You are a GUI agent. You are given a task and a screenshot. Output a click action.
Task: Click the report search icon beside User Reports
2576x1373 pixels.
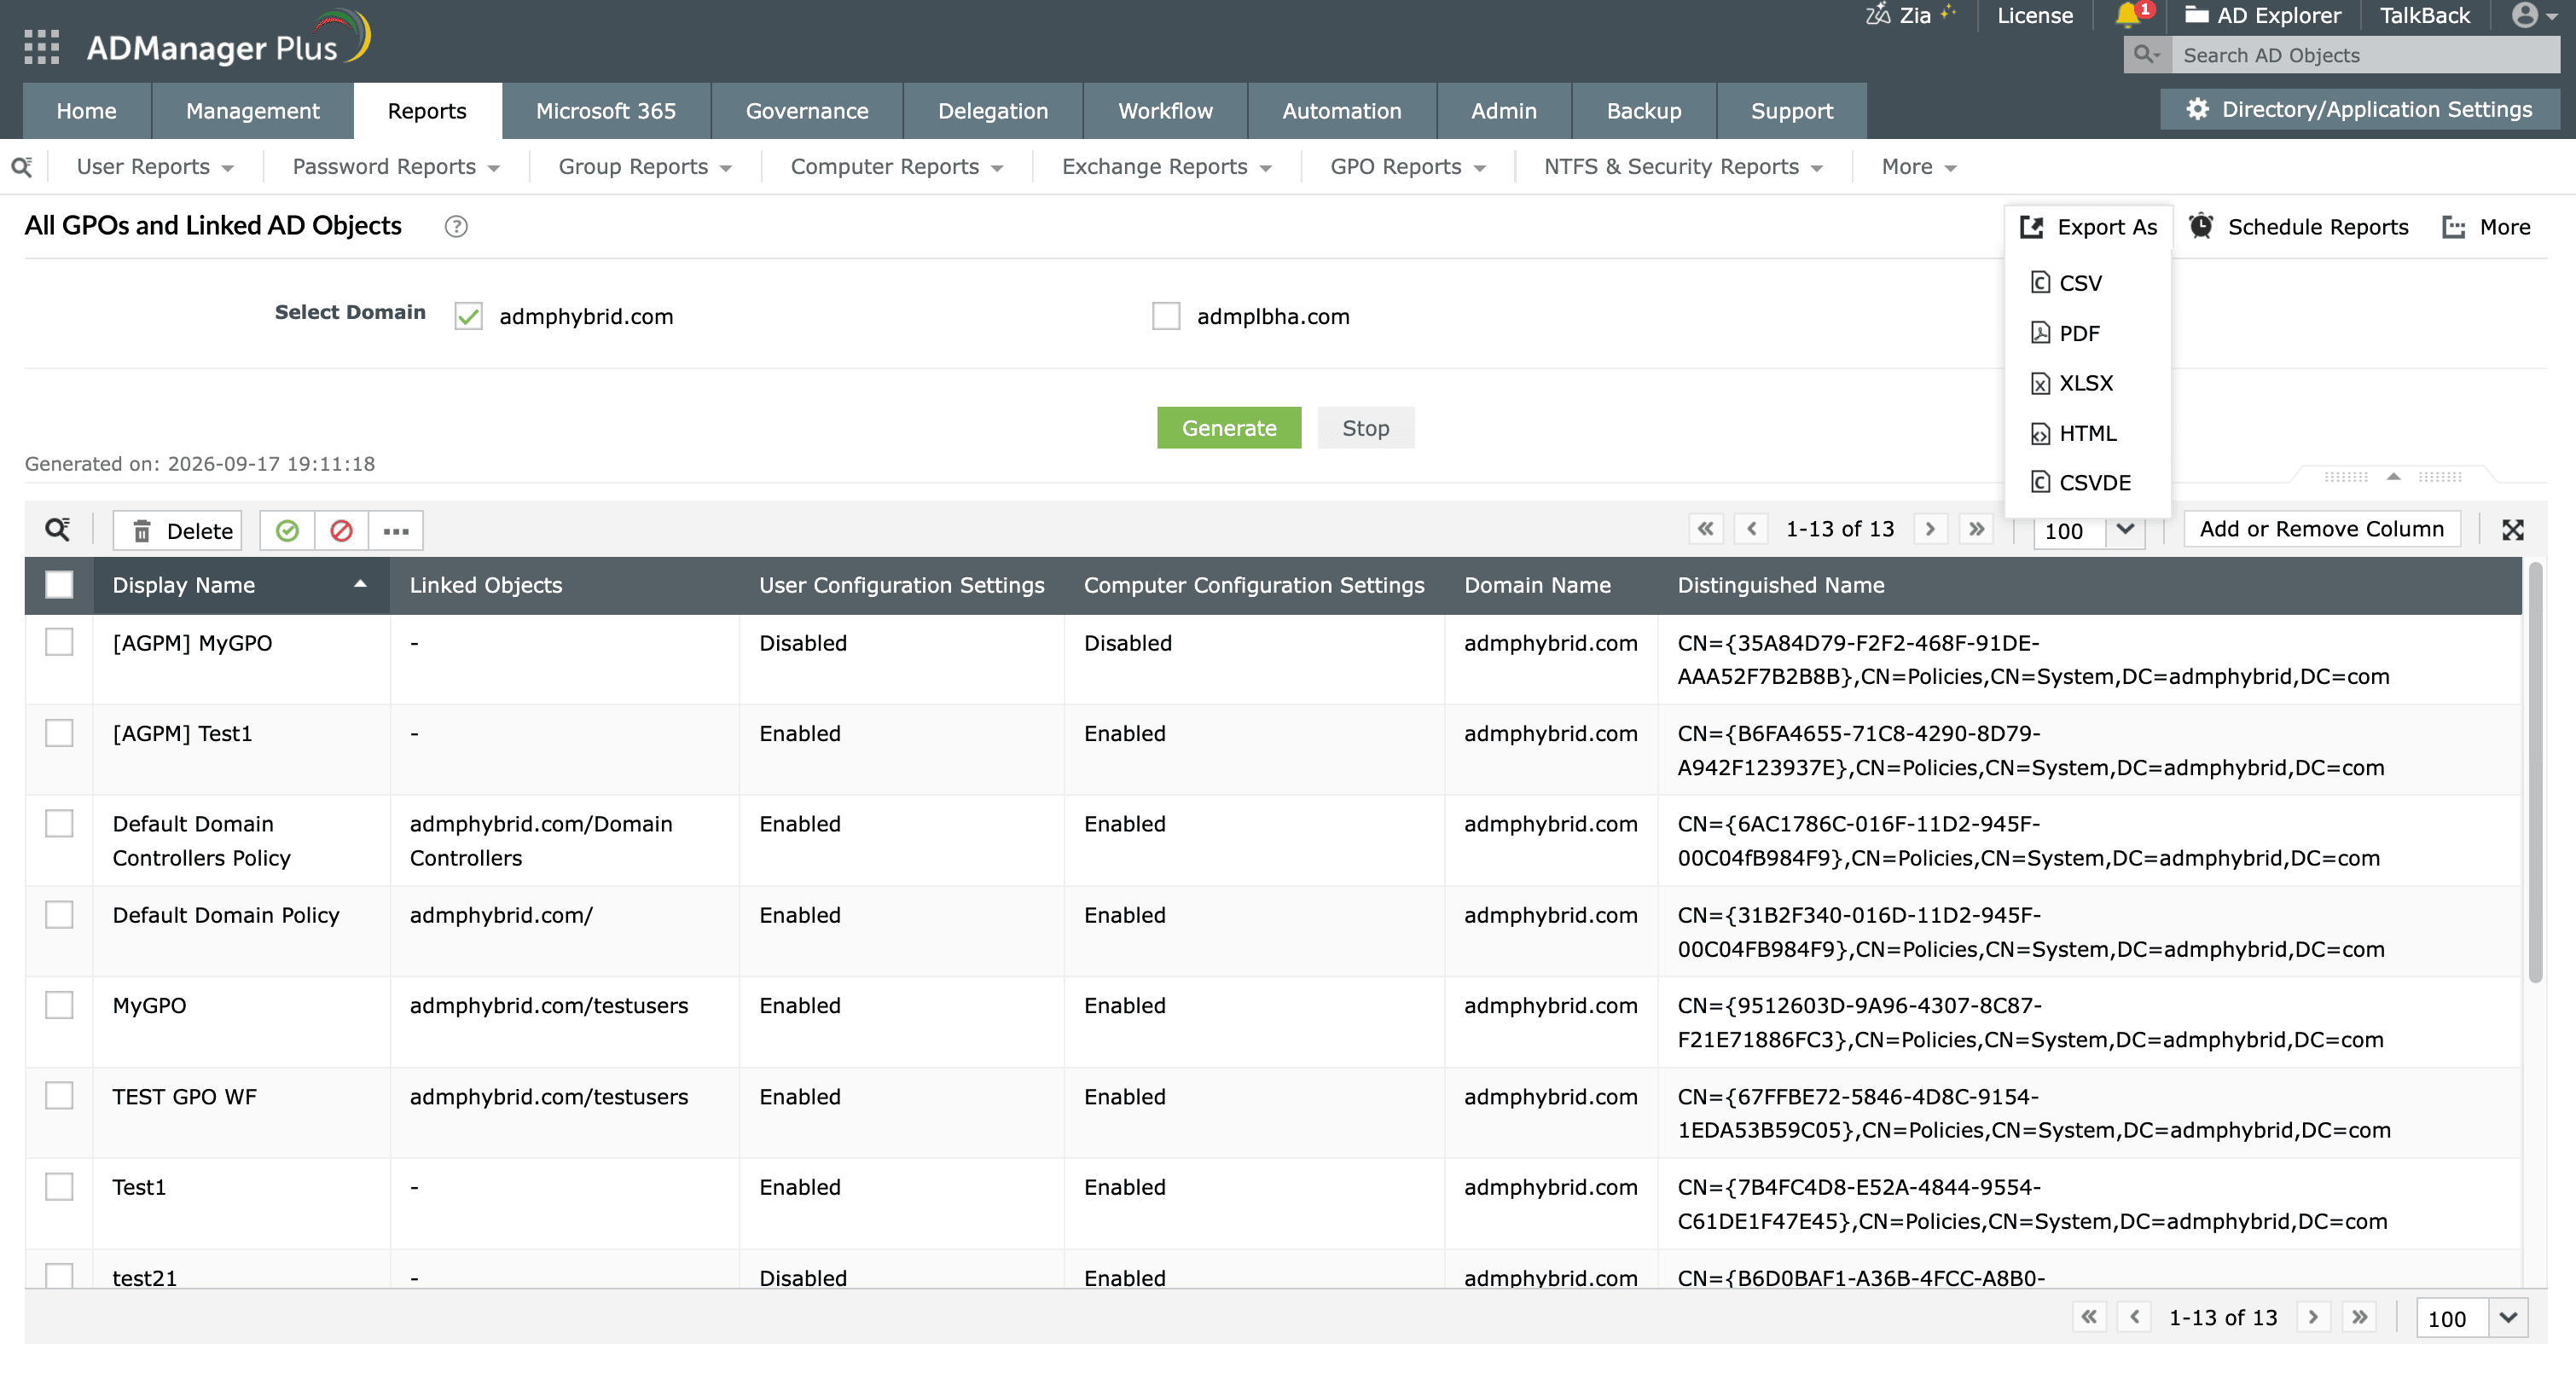click(x=22, y=167)
